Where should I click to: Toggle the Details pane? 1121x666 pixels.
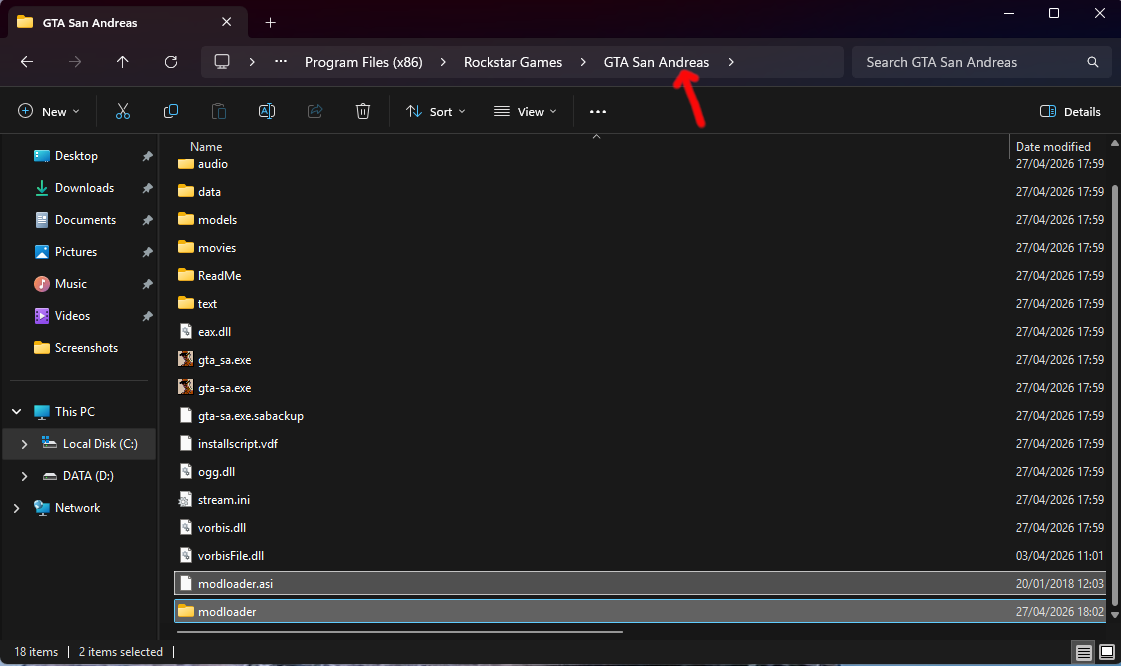tap(1070, 111)
